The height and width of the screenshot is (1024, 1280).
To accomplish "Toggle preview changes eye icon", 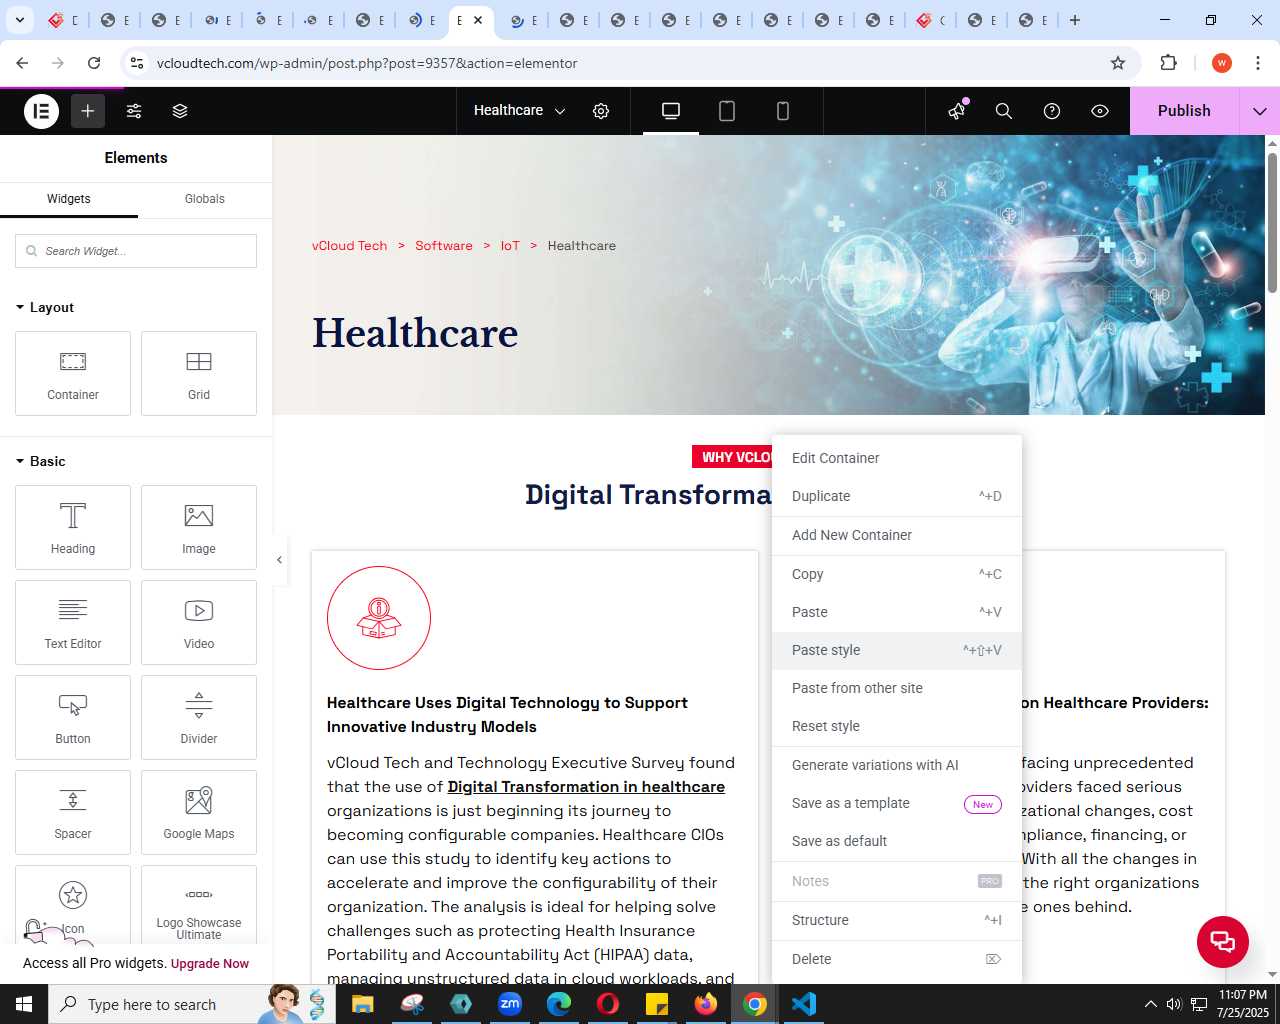I will [x=1100, y=111].
